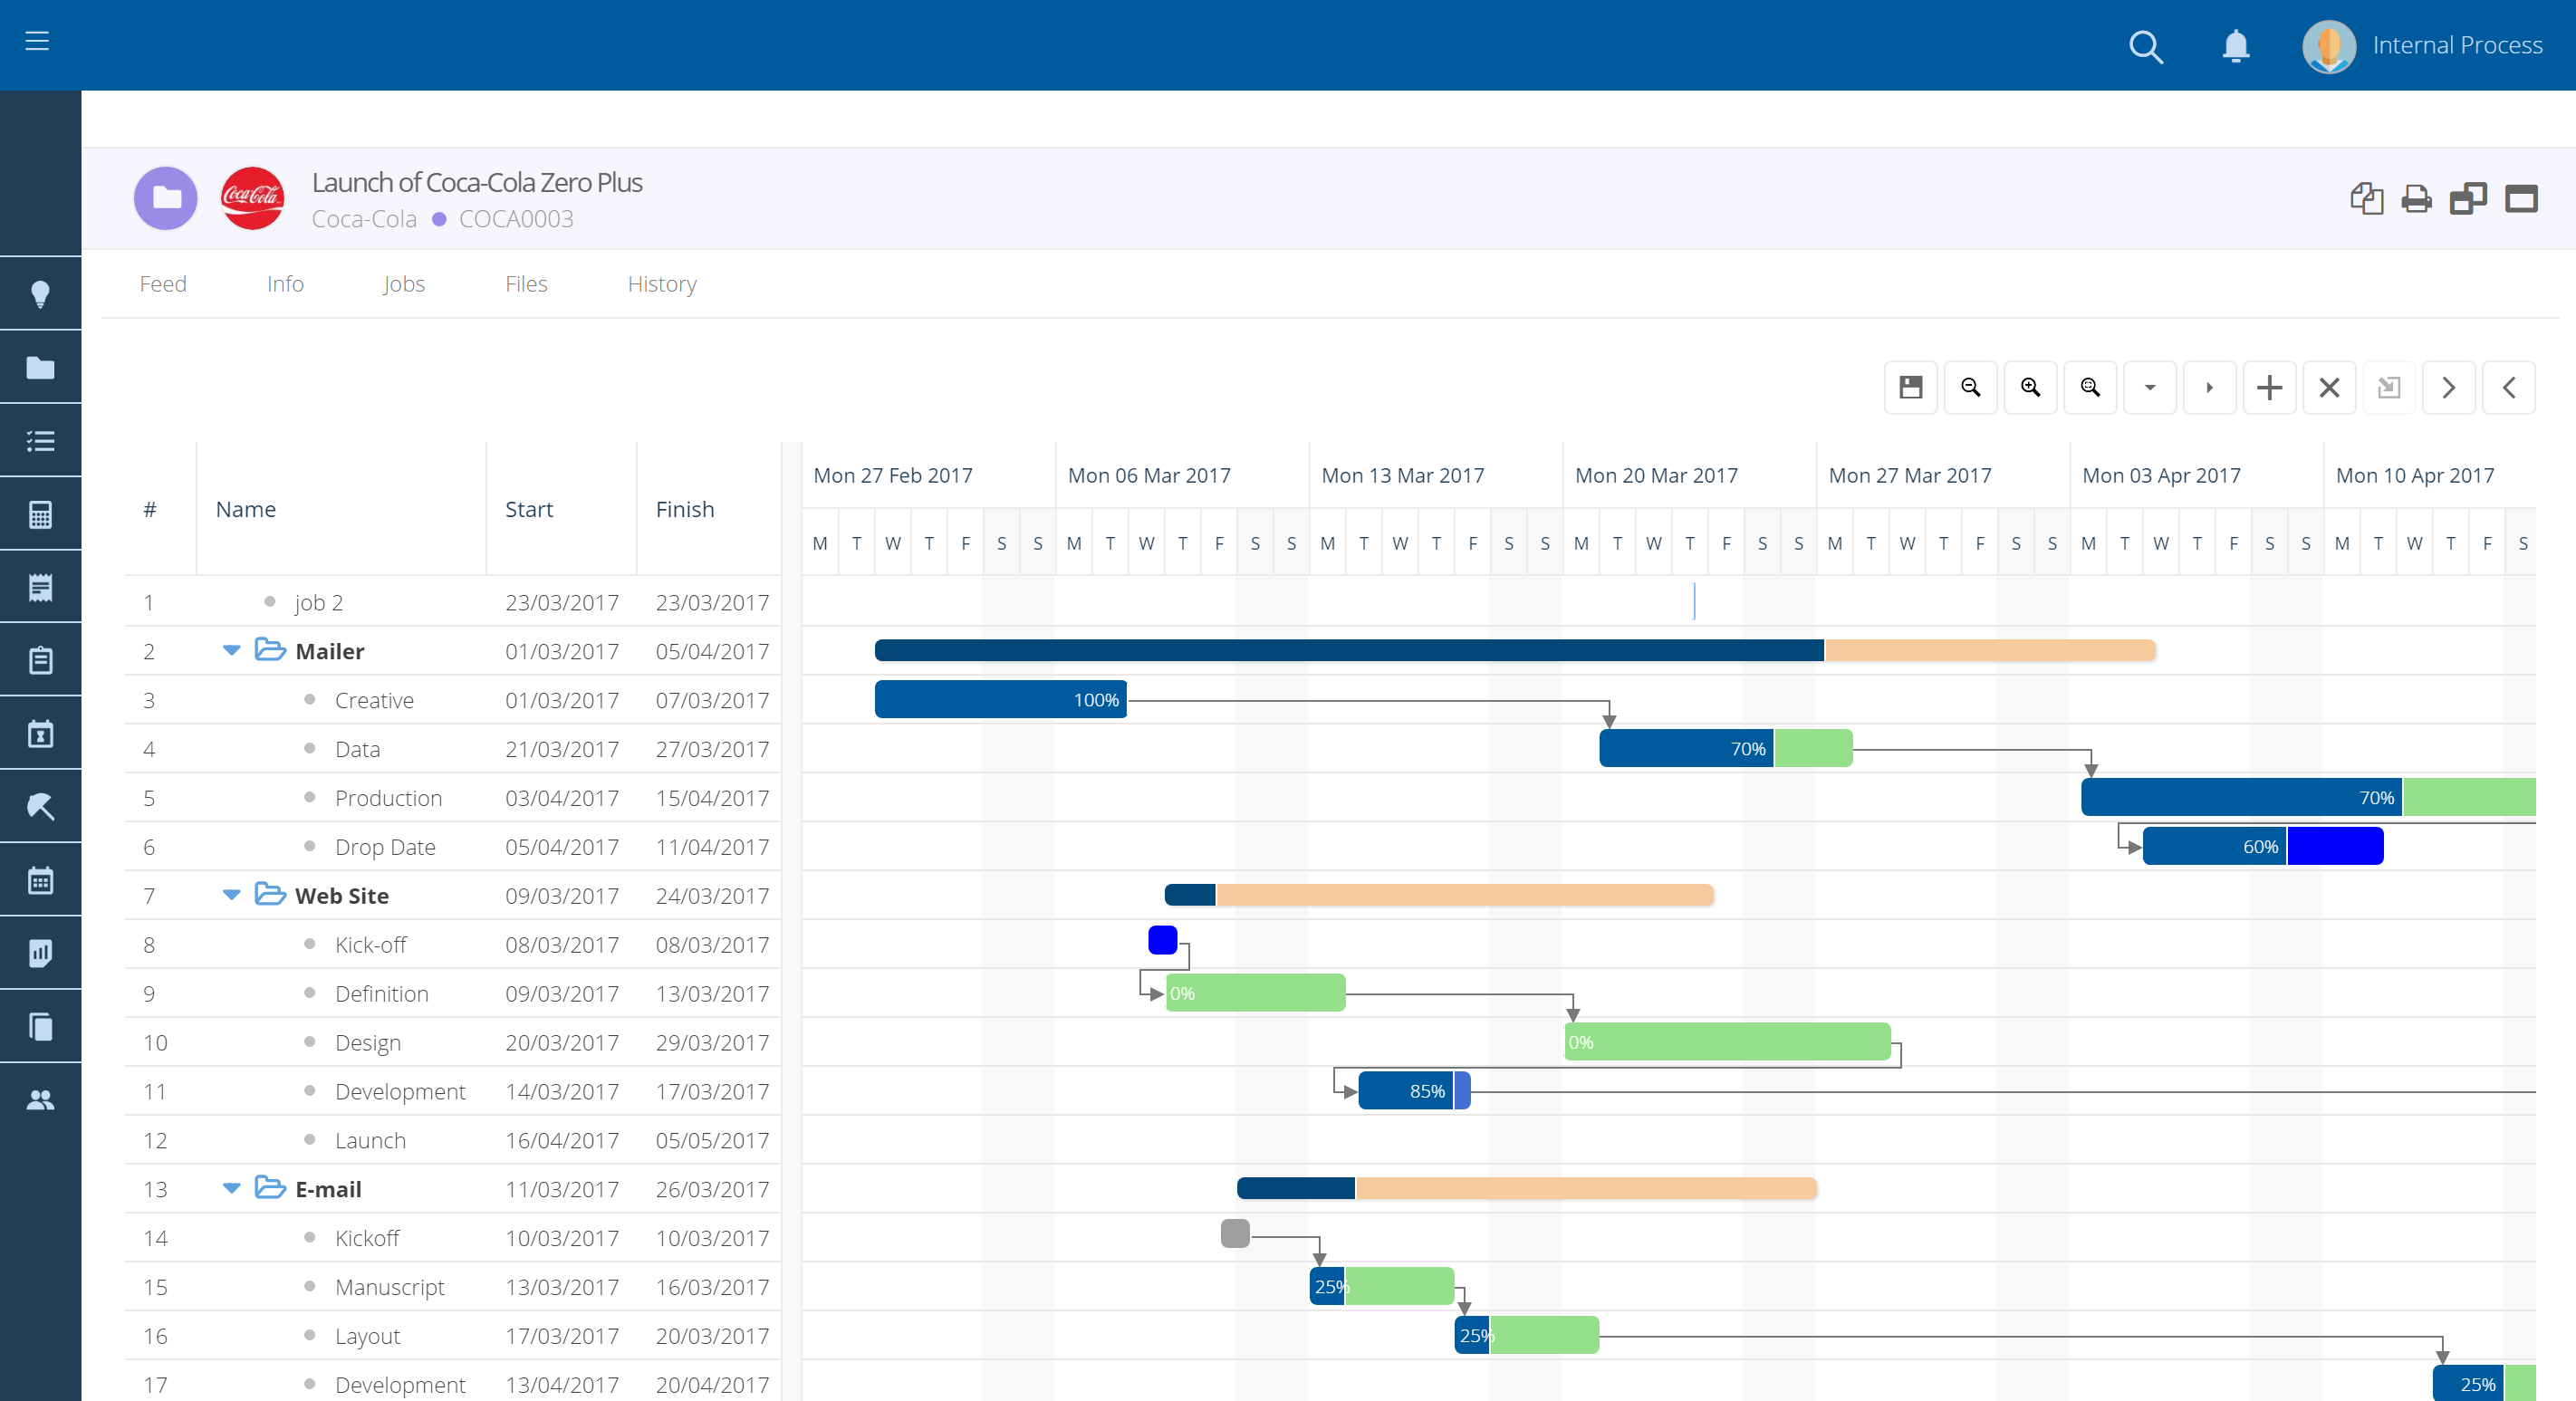Viewport: 2576px width, 1401px height.
Task: Click collapse-all right arrow toolbar button
Action: (2209, 387)
